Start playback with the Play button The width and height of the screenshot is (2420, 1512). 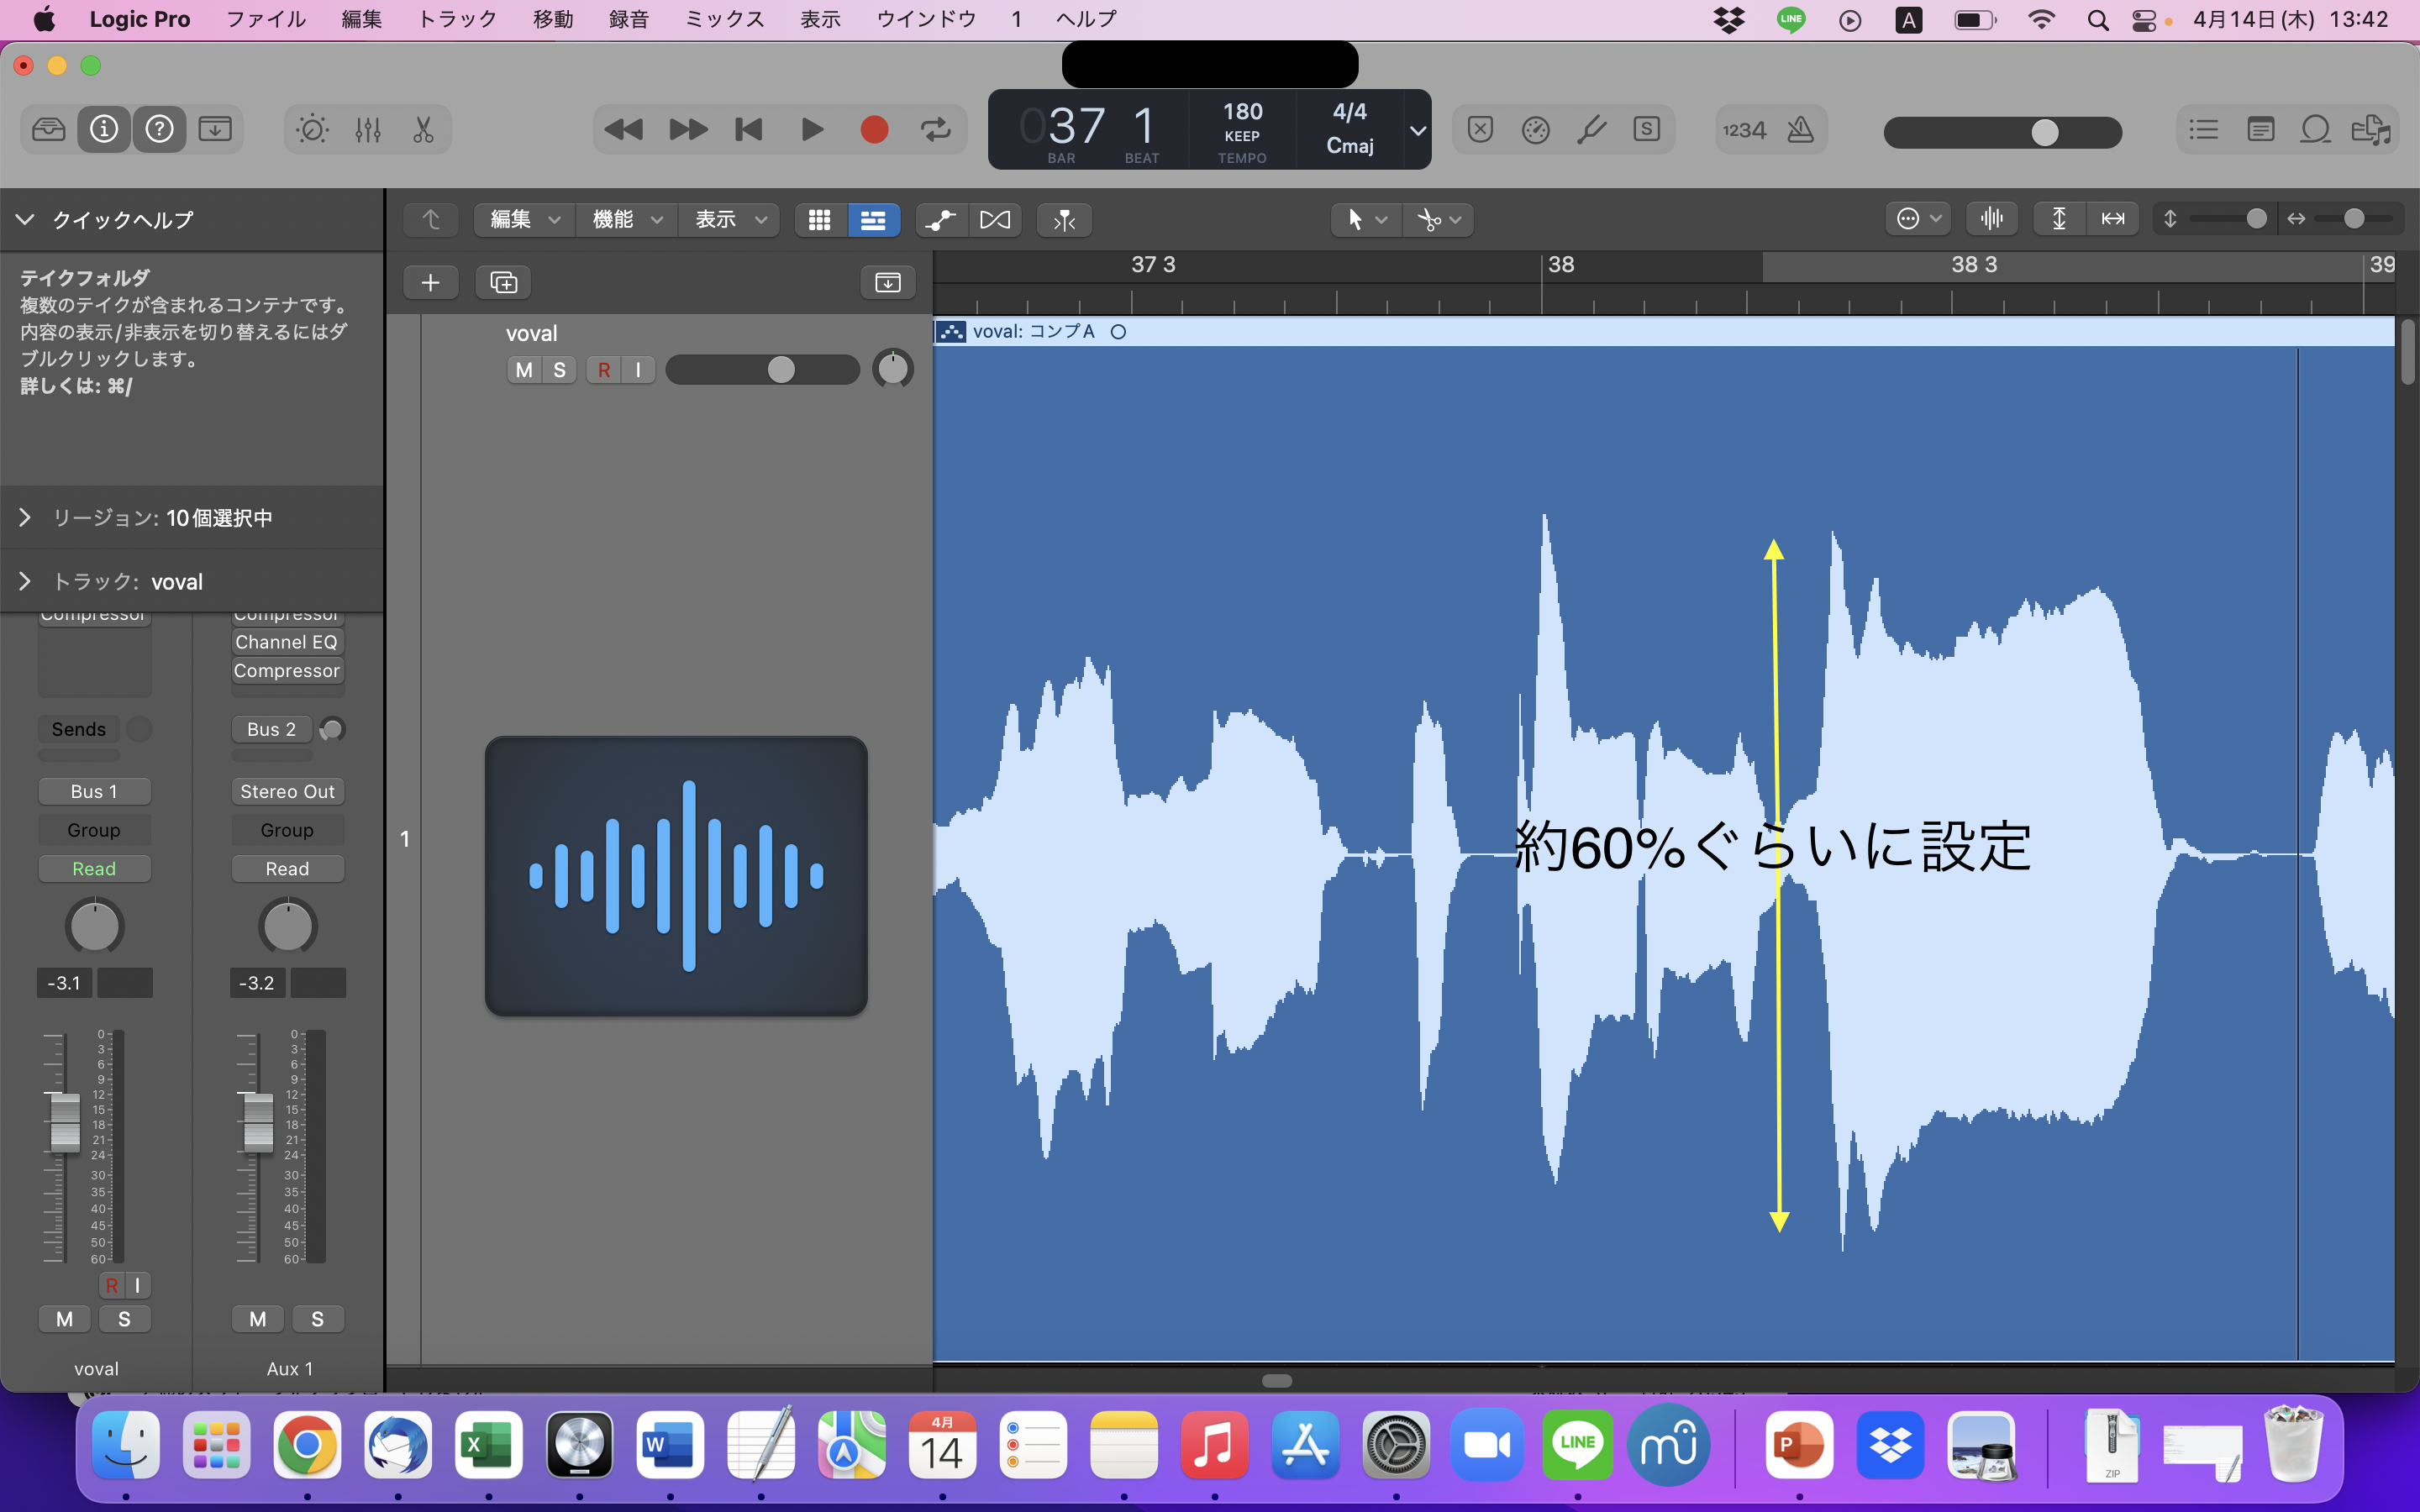coord(812,130)
